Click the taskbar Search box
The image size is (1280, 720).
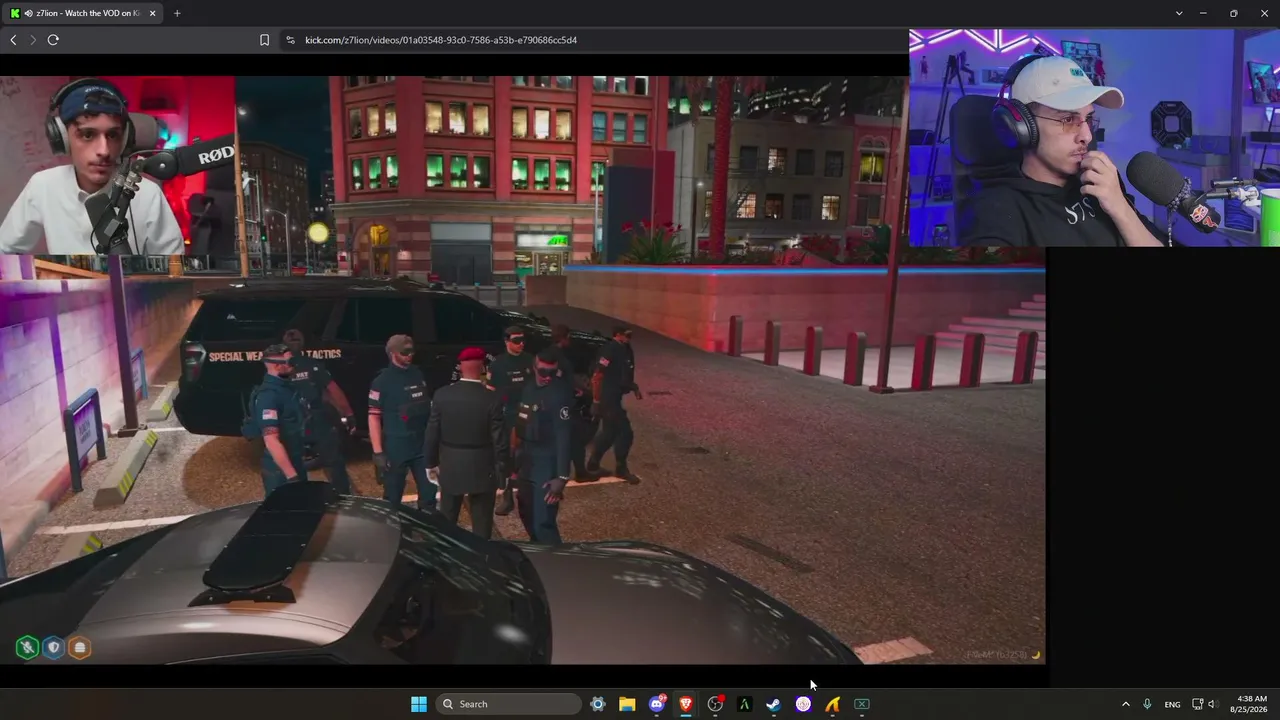tap(509, 704)
